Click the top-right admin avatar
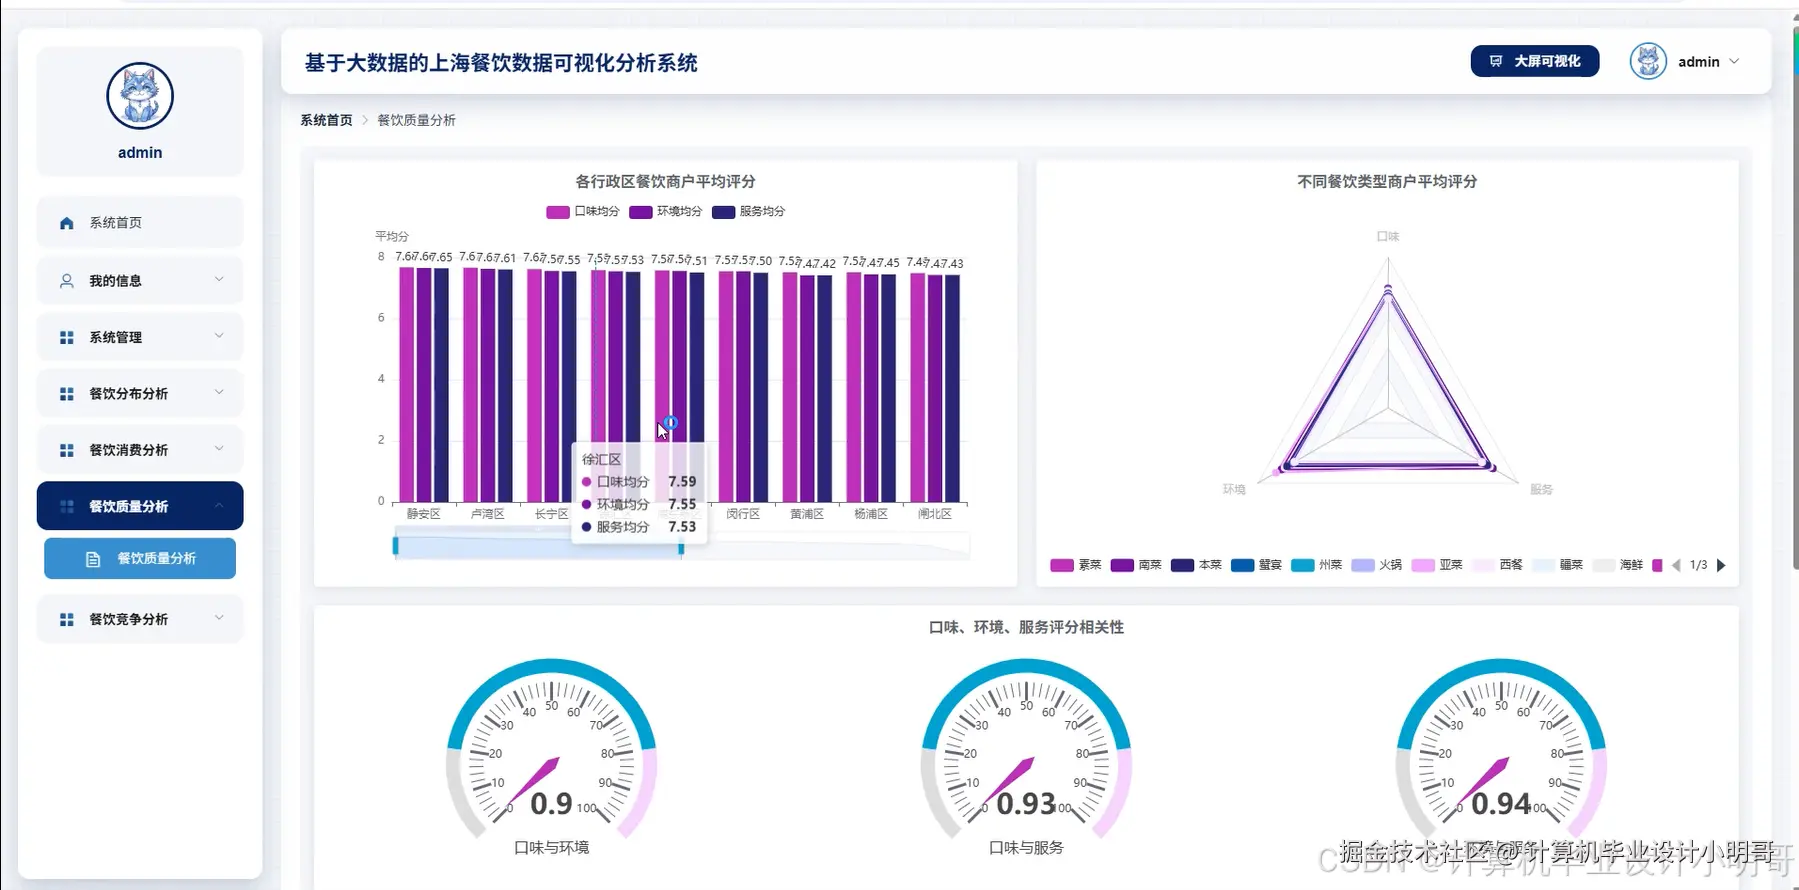The image size is (1799, 890). pyautogui.click(x=1648, y=61)
